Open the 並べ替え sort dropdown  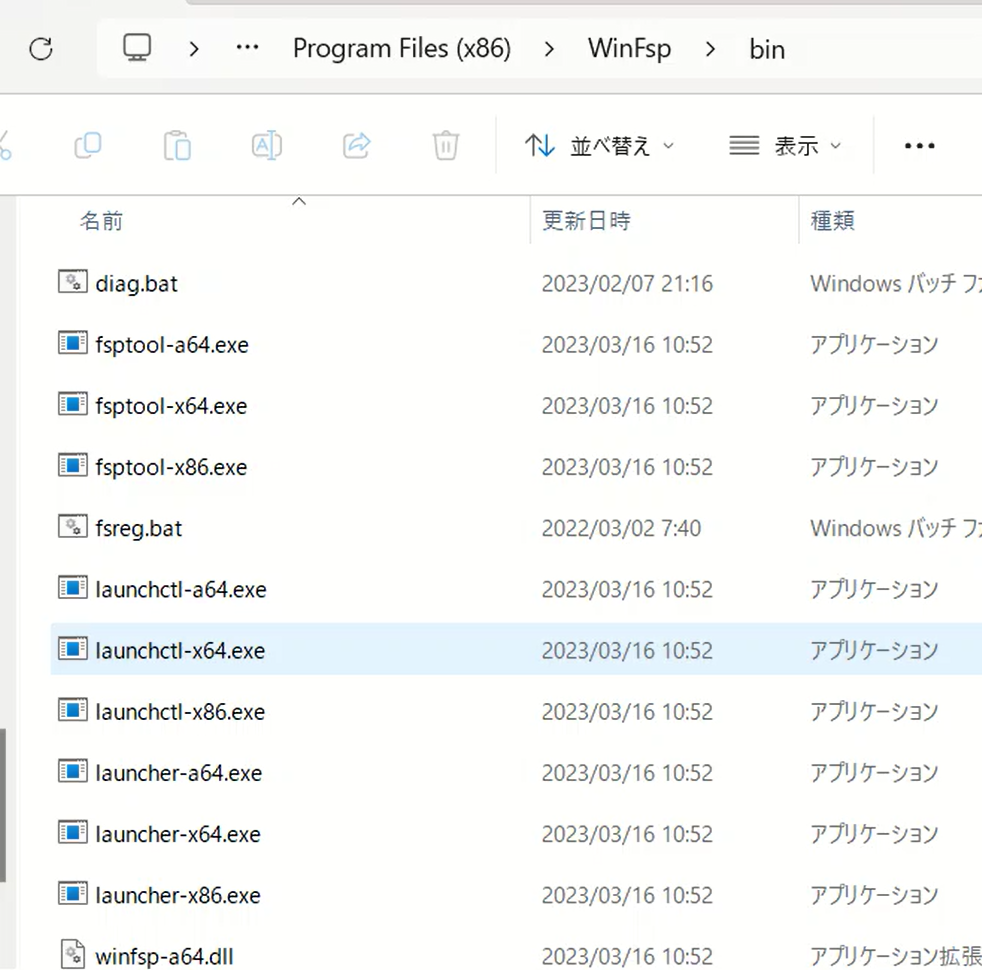point(599,146)
